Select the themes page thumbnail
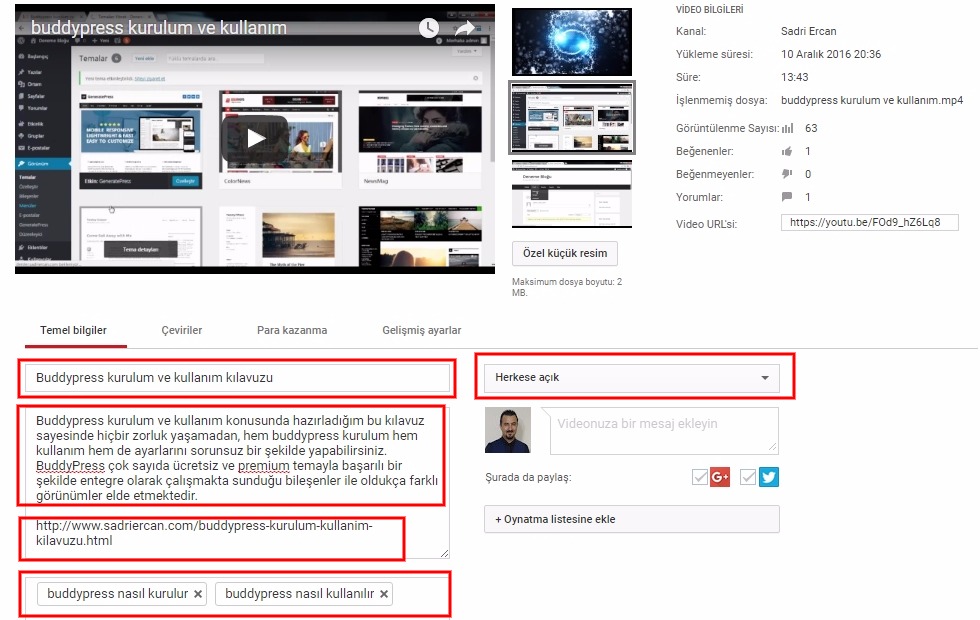This screenshot has width=980, height=620. pos(572,118)
